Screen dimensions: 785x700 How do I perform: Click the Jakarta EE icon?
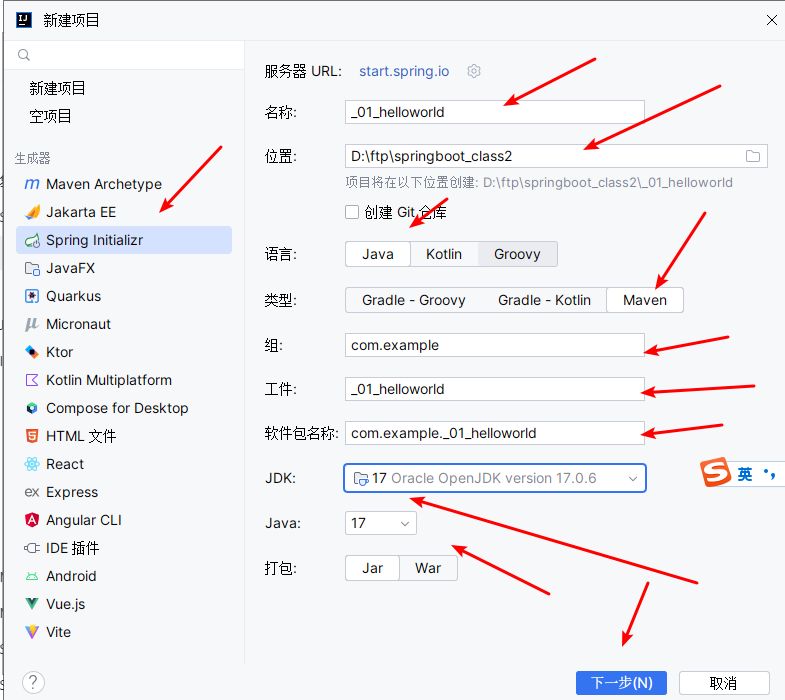[x=32, y=212]
